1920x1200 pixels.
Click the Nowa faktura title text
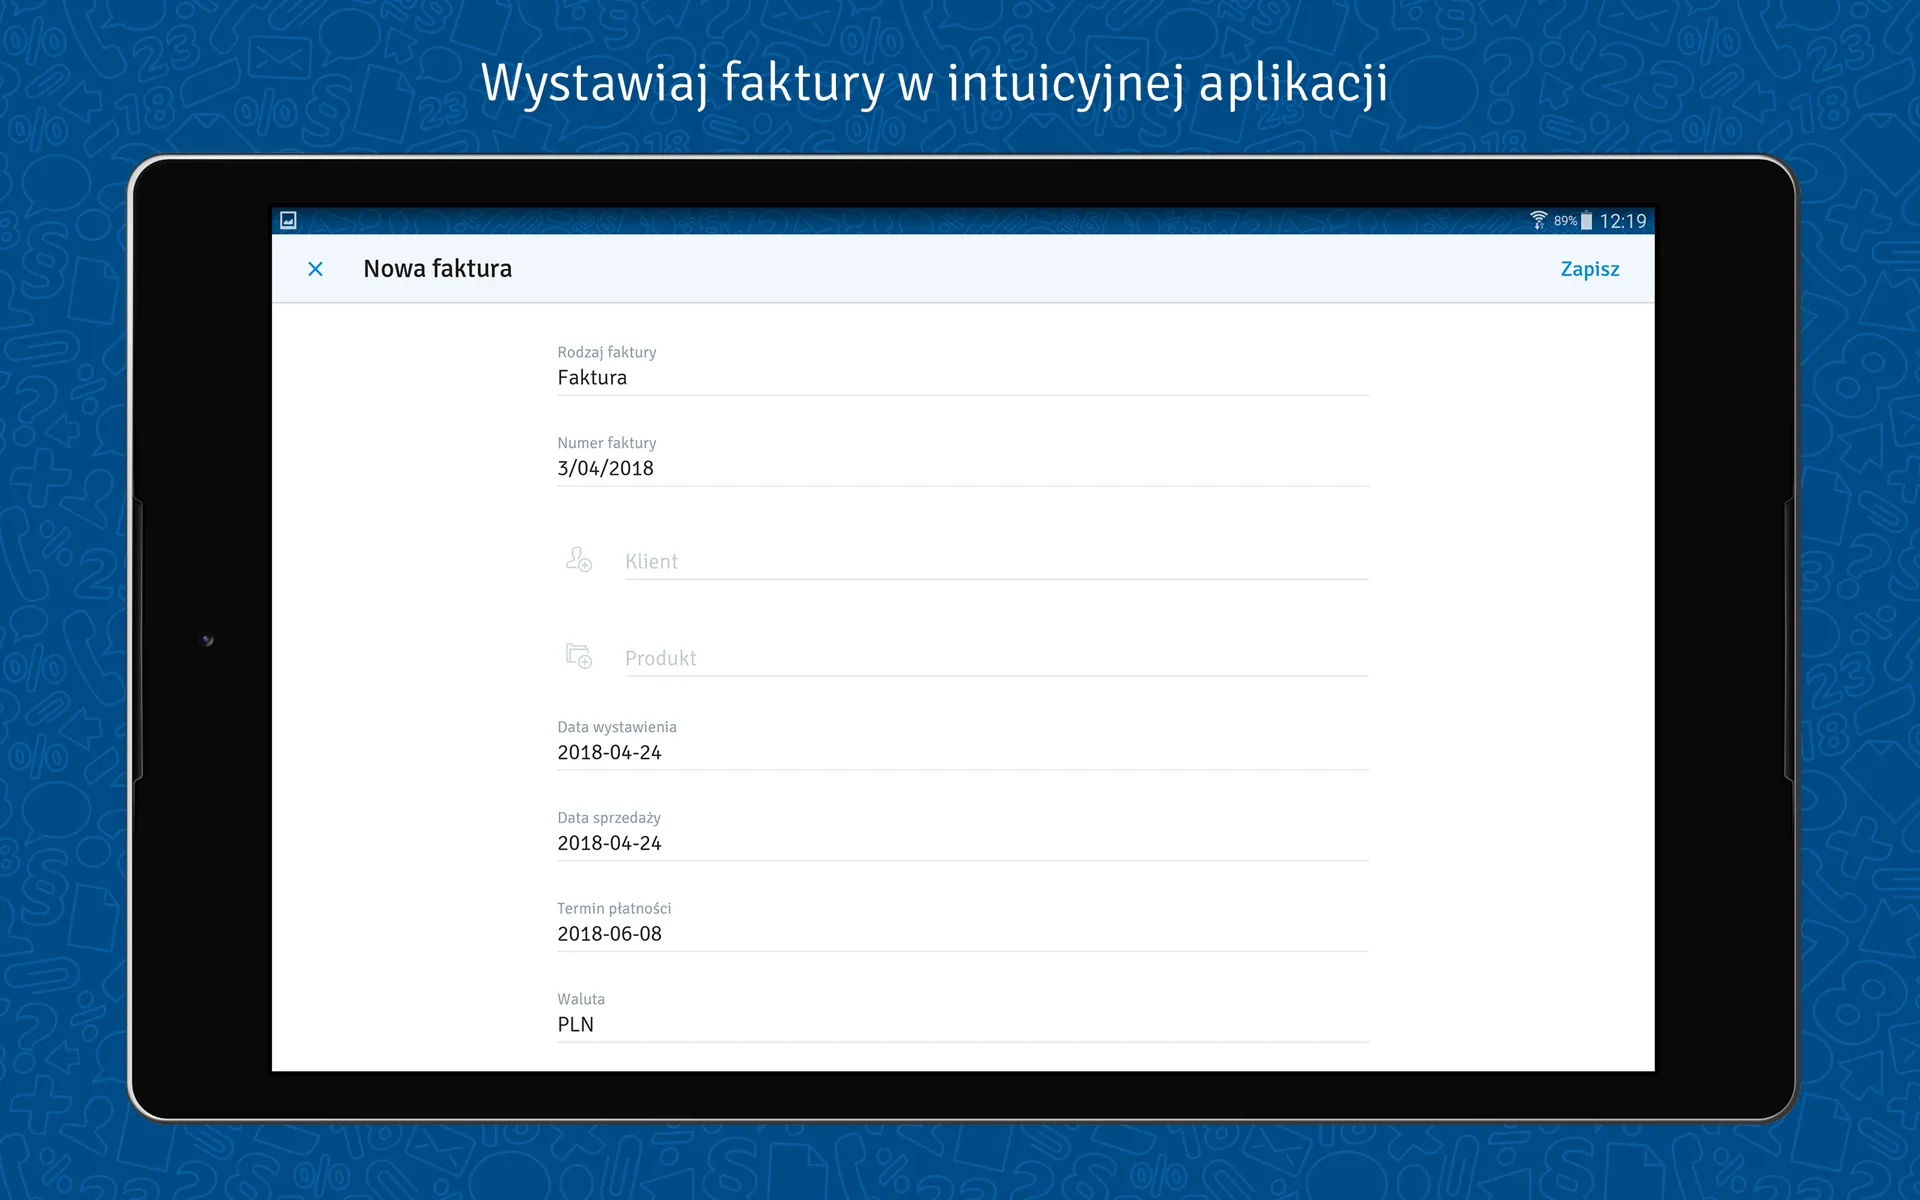(437, 269)
